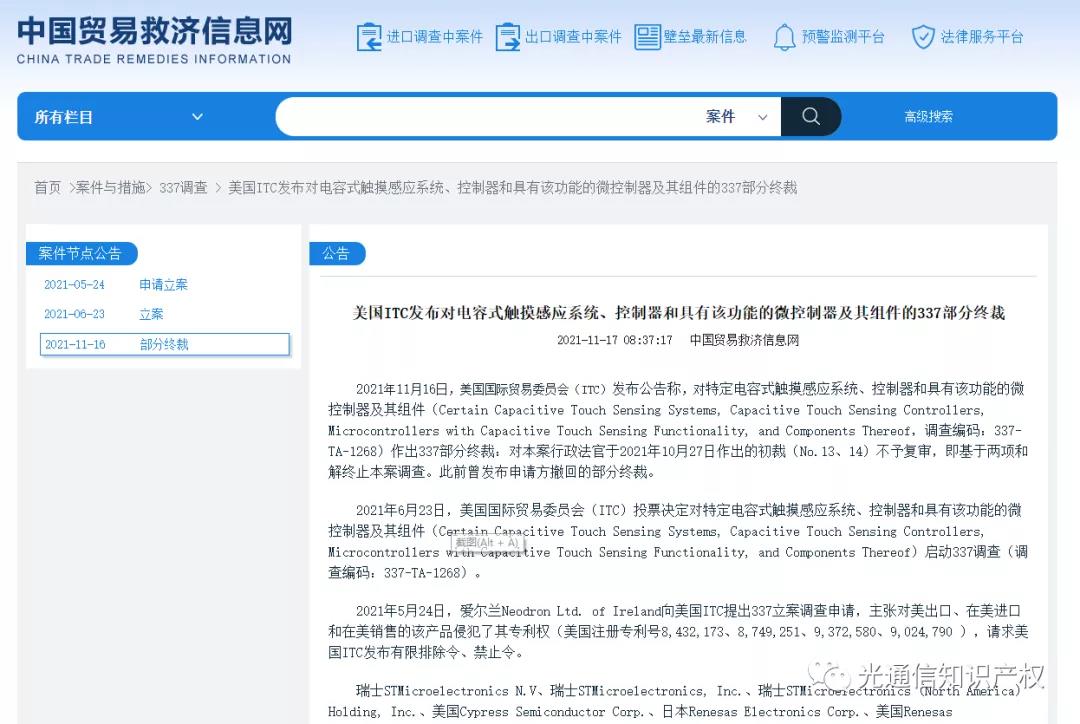1080x724 pixels.
Task: Click the magnifier search button
Action: [x=811, y=116]
